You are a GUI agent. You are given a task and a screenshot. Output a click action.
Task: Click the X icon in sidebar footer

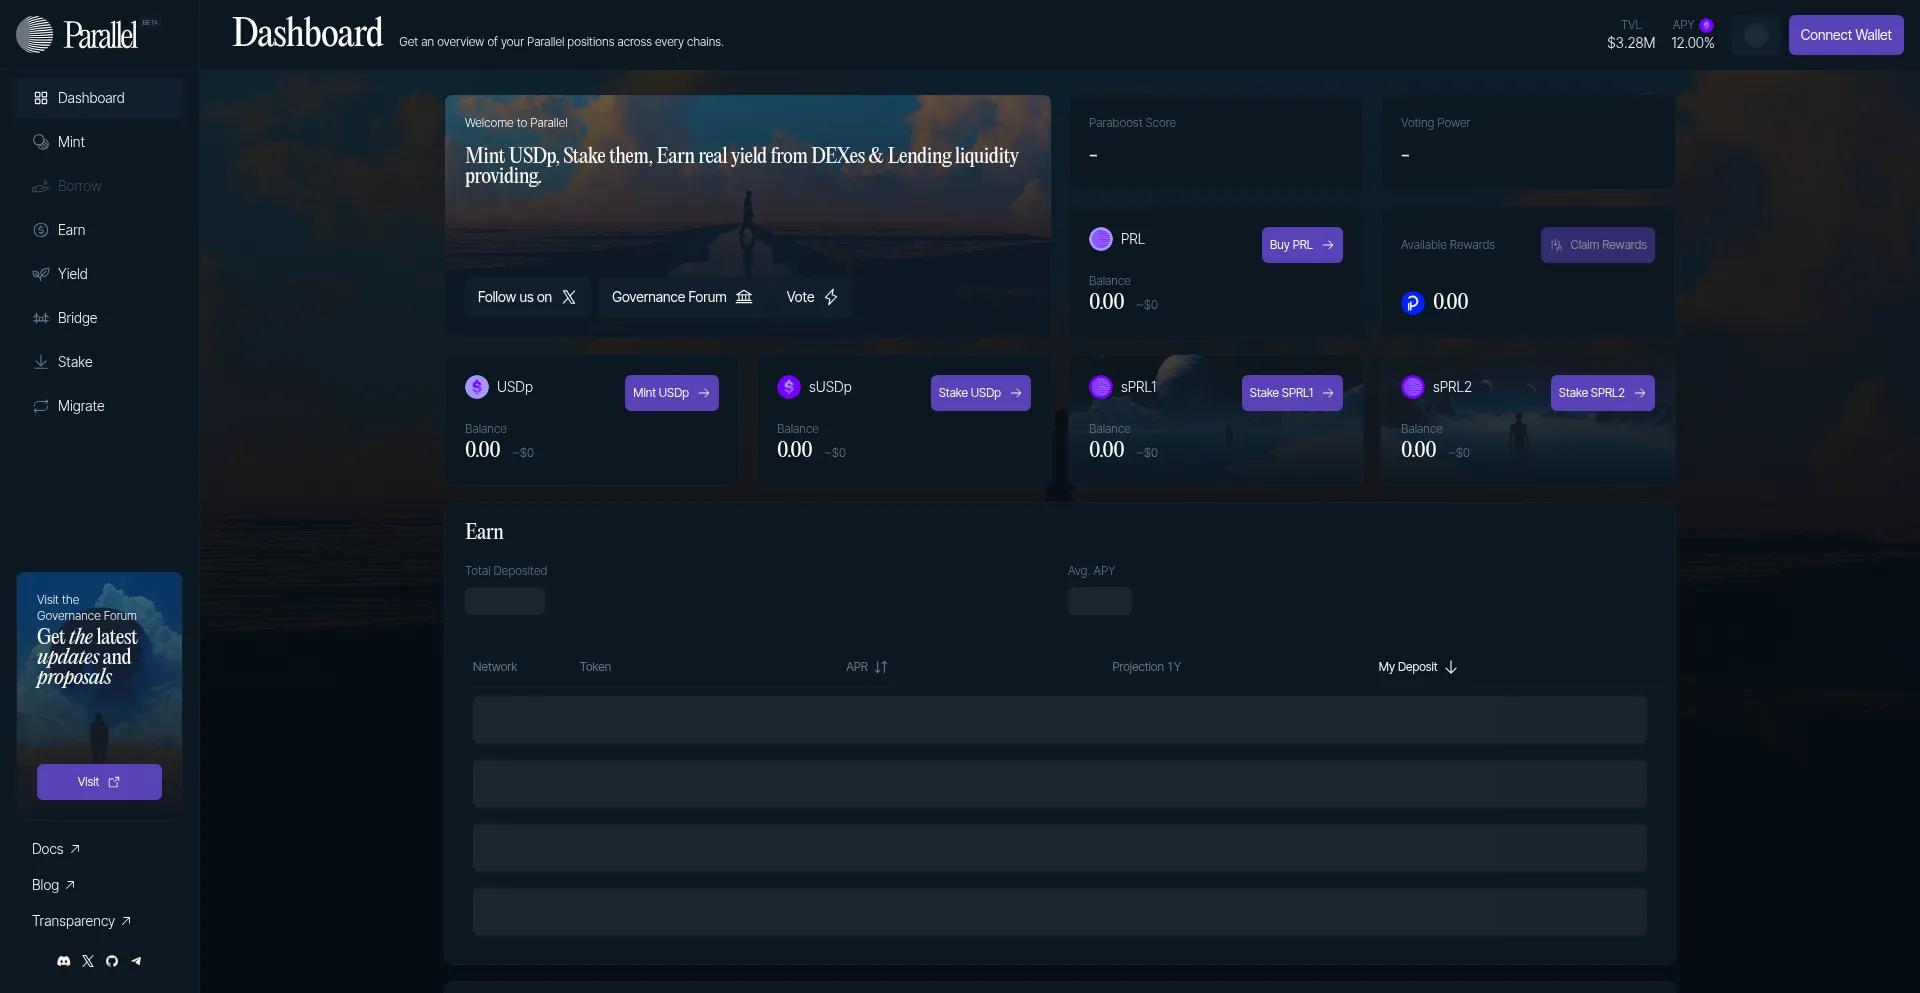coord(88,961)
